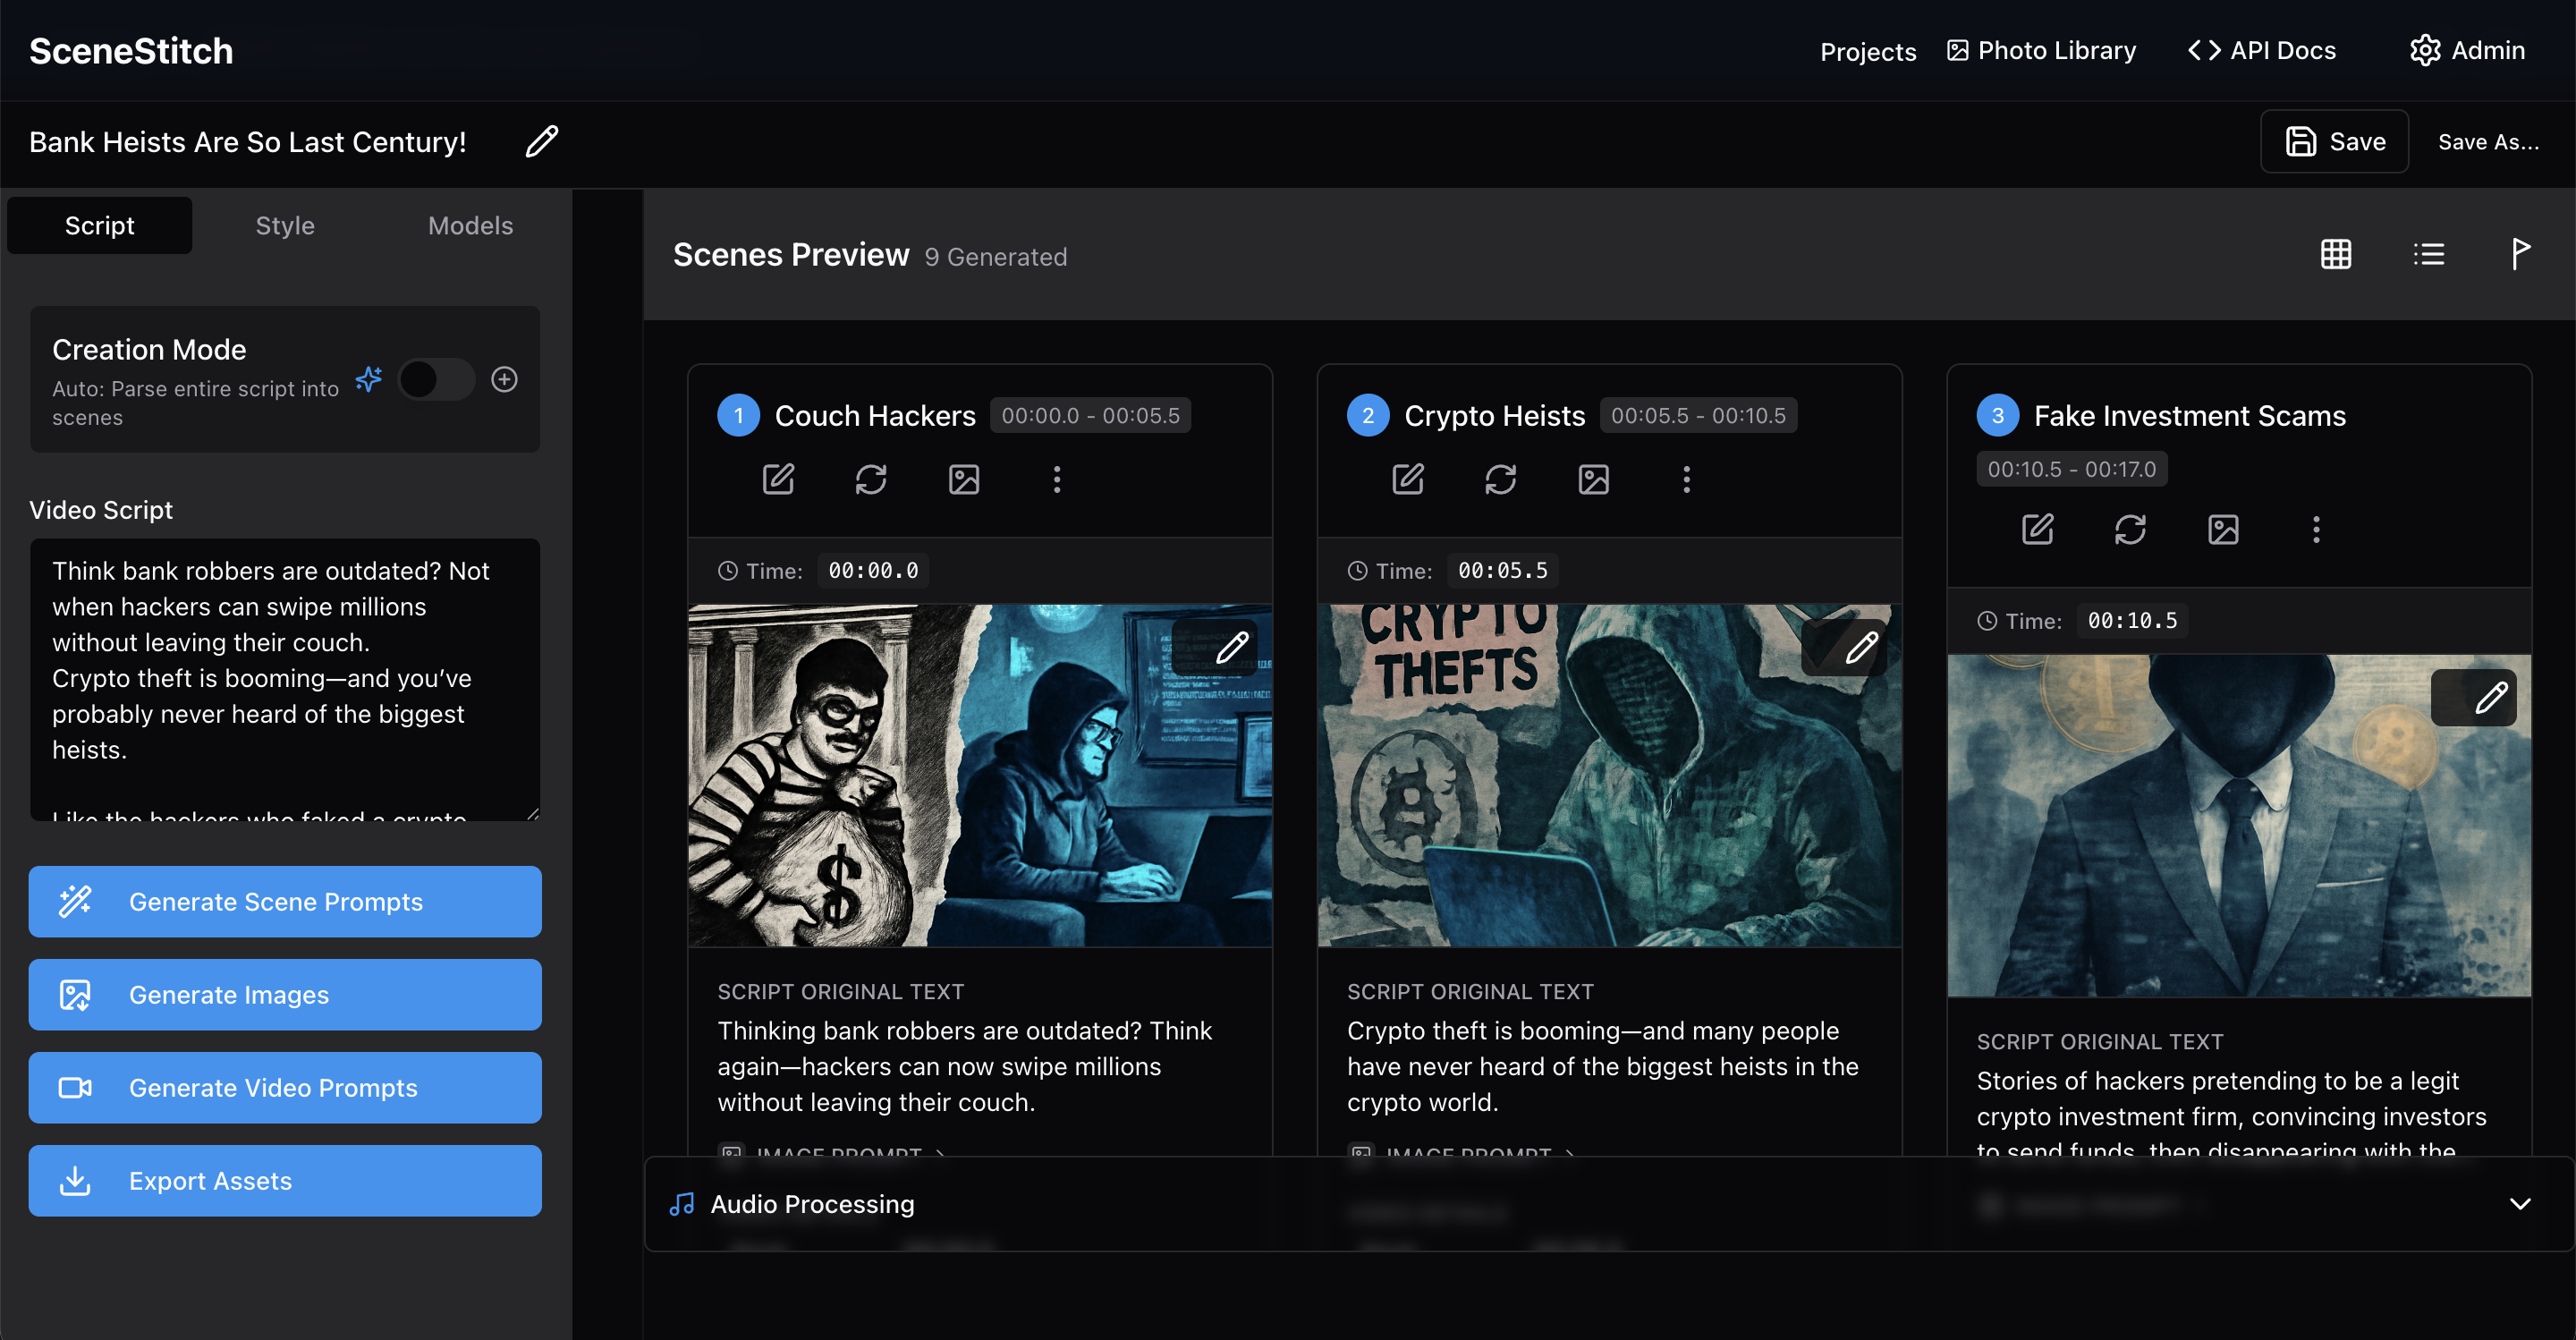
Task: Click the plus icon in the Creation Mode panel
Action: (x=504, y=379)
